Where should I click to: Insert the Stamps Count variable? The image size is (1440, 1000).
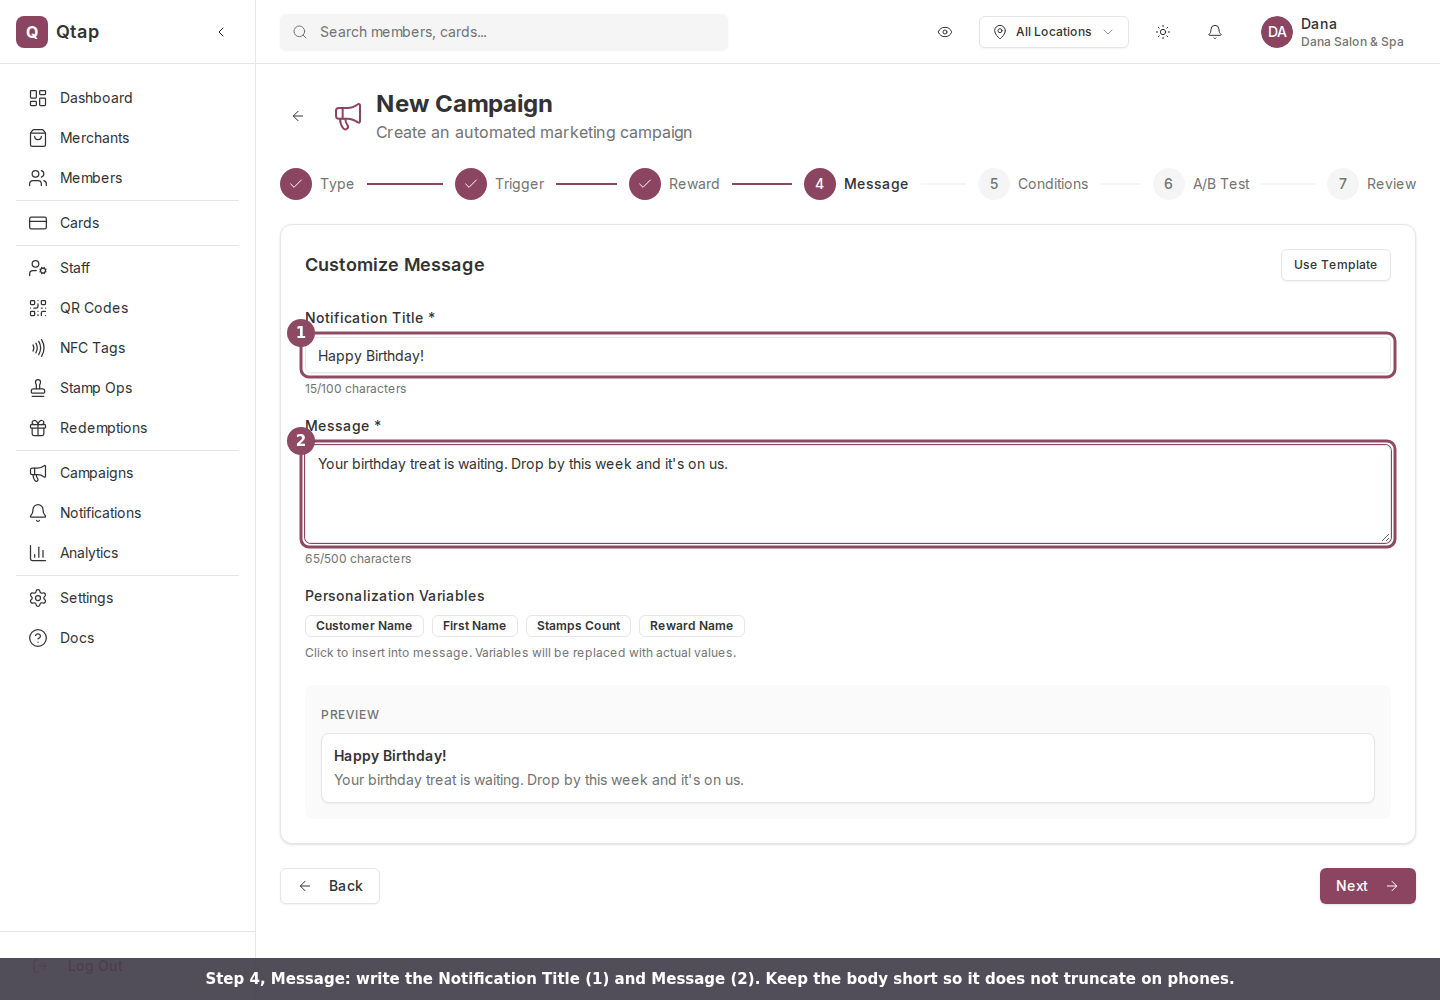coord(578,626)
